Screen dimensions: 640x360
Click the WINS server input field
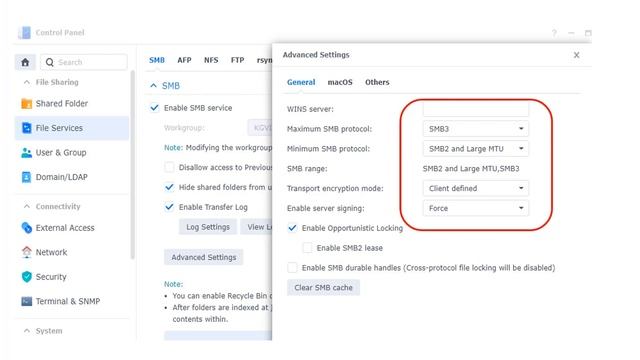(x=476, y=109)
